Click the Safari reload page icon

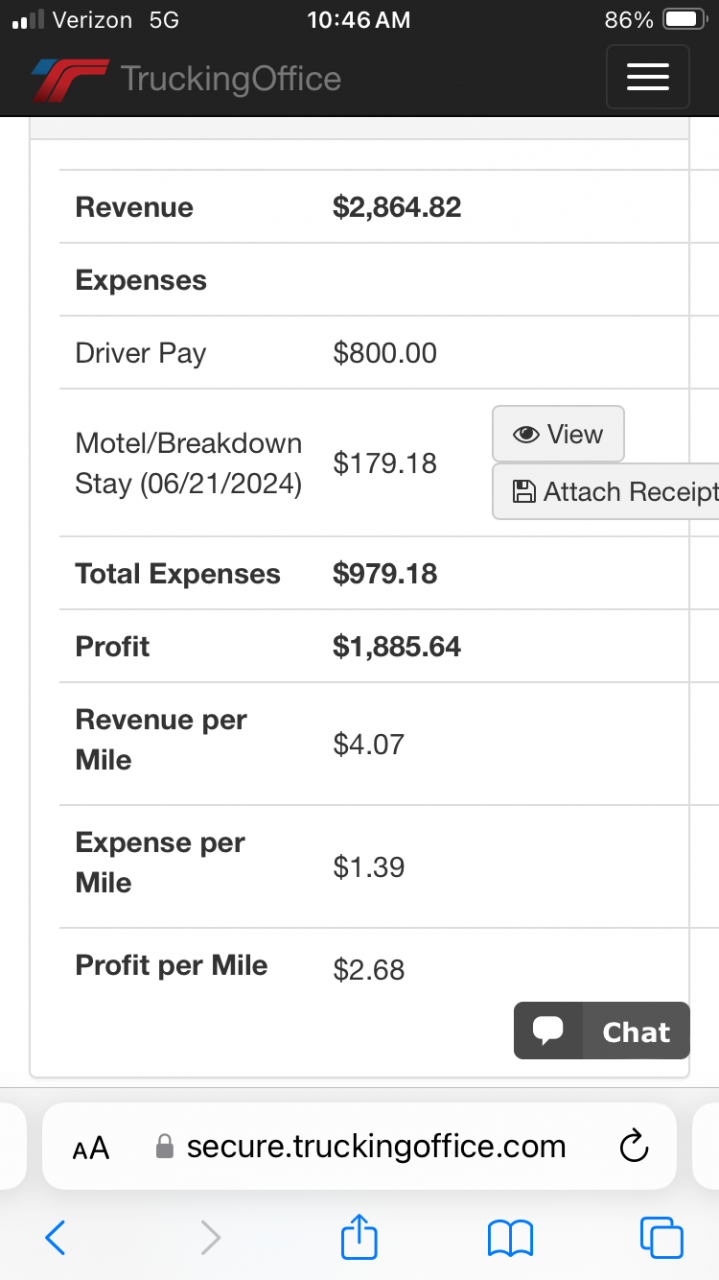(x=634, y=1146)
